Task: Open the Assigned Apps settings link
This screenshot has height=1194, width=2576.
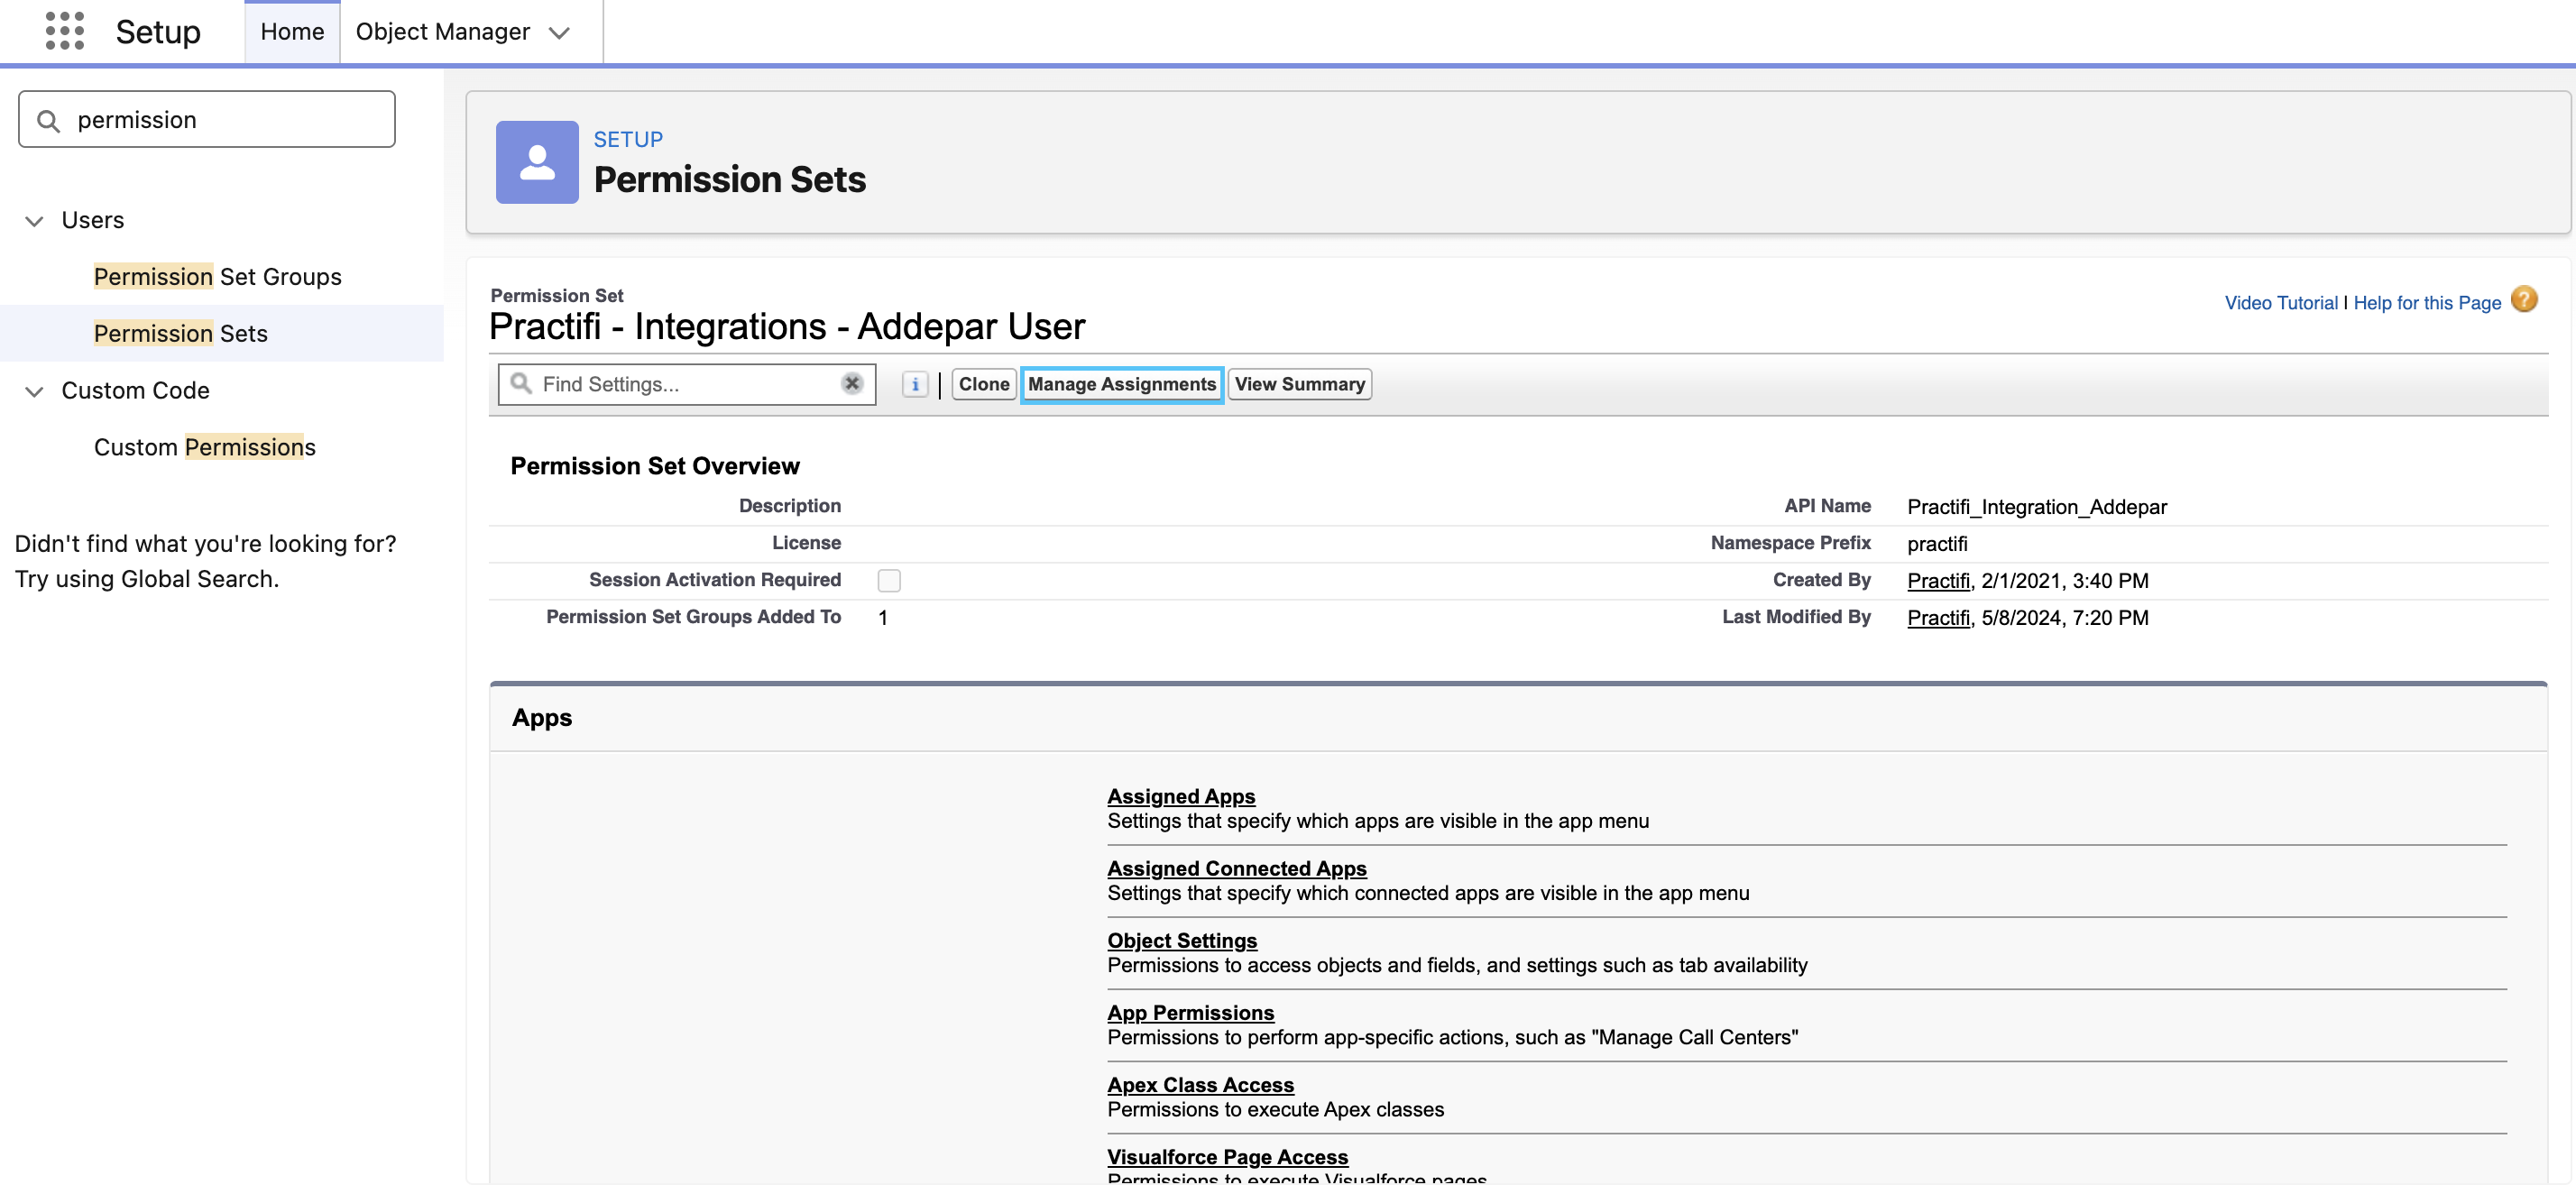Action: click(x=1181, y=796)
